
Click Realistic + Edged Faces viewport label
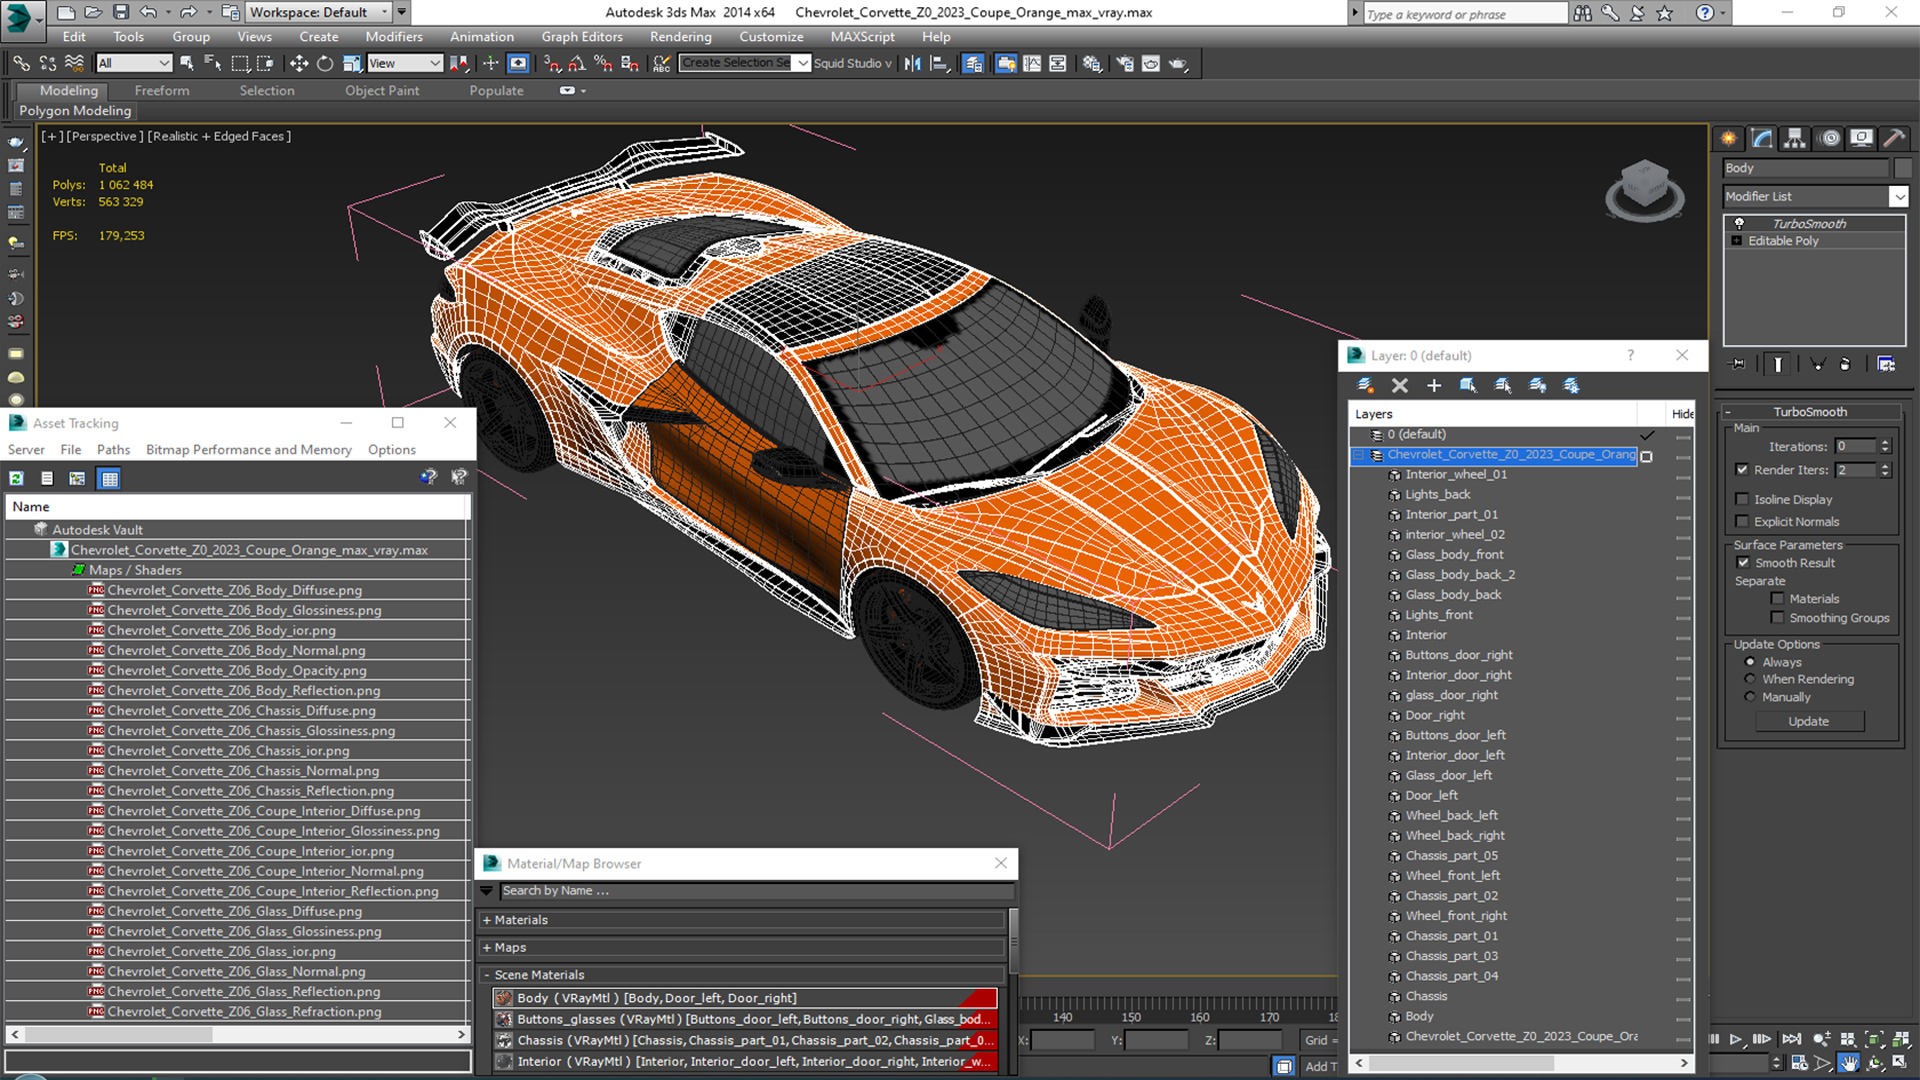(219, 136)
